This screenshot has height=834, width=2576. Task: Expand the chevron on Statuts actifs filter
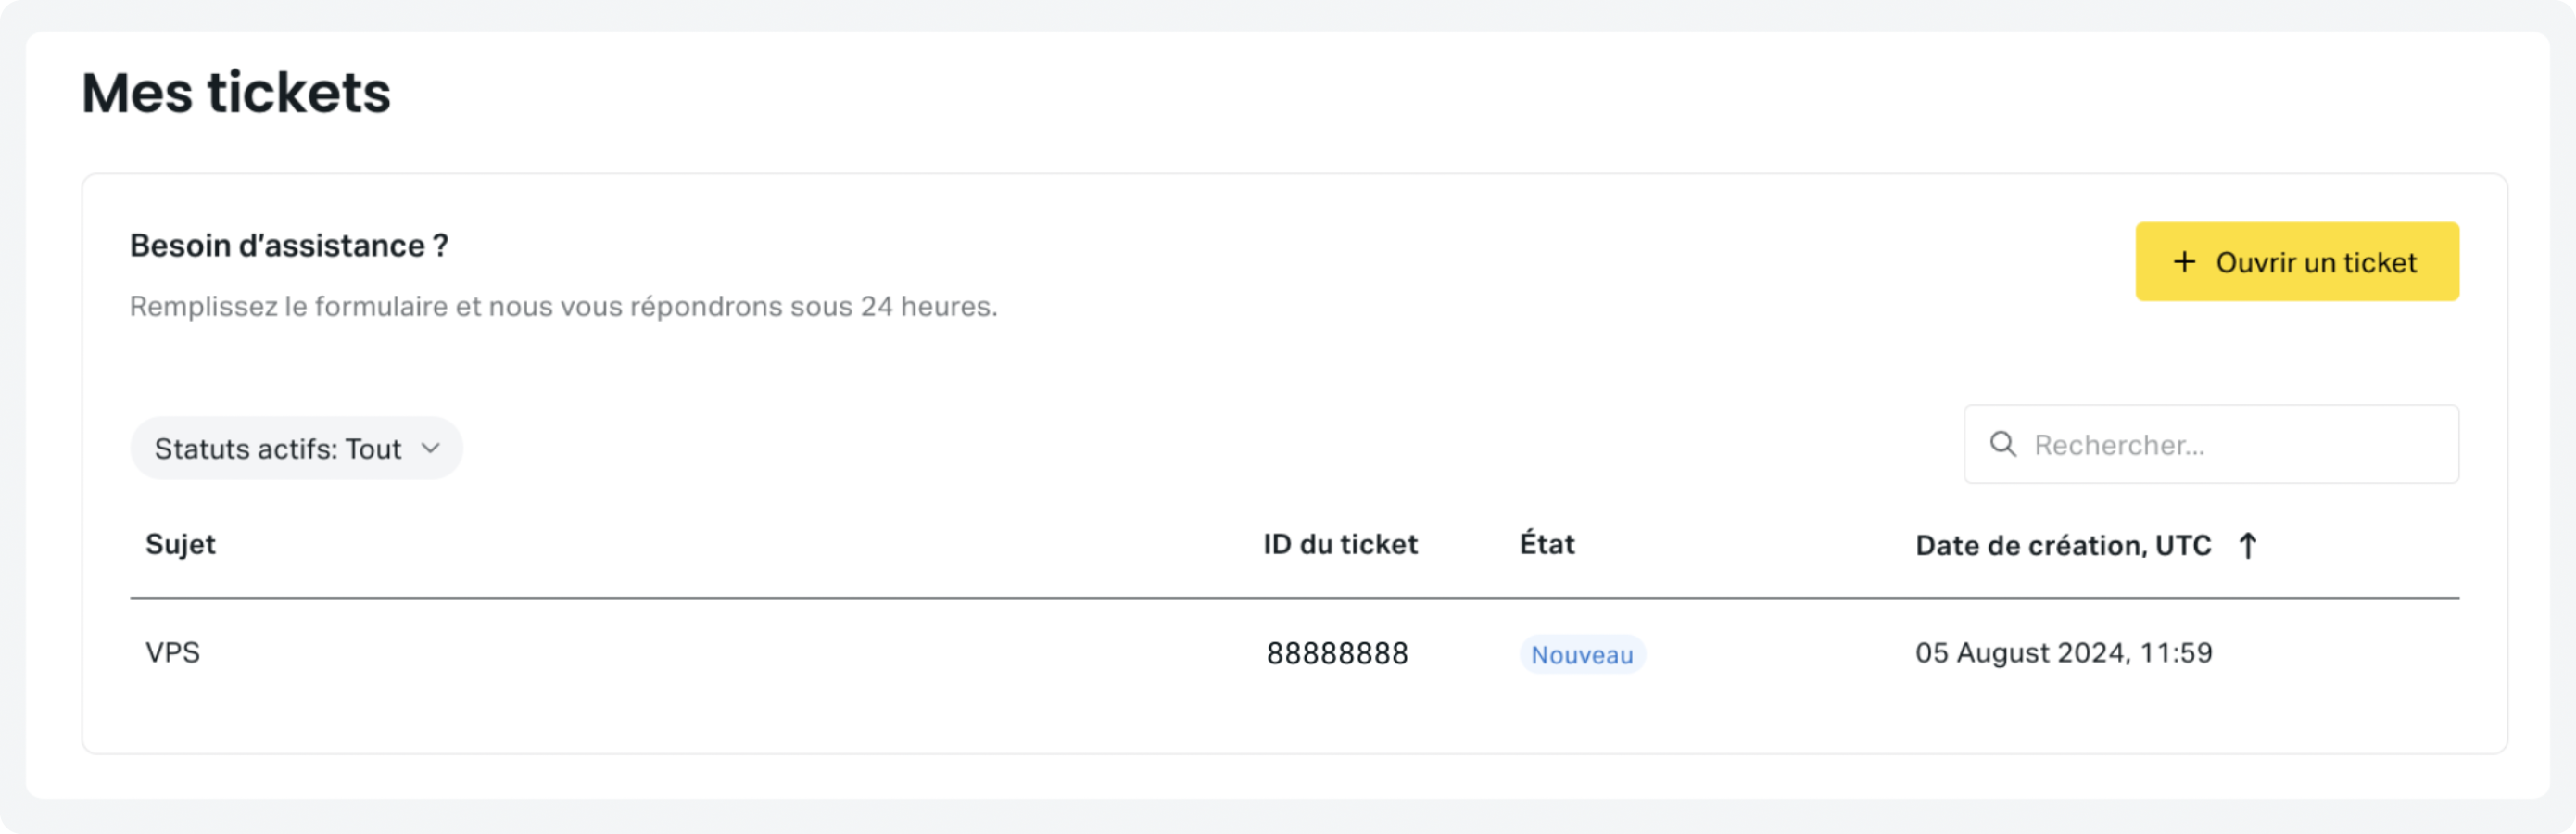click(431, 448)
